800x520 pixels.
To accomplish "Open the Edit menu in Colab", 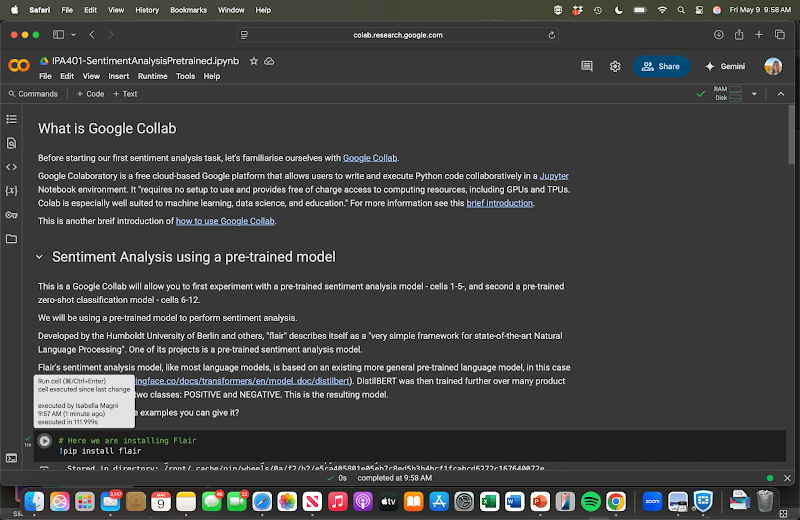I will point(67,76).
